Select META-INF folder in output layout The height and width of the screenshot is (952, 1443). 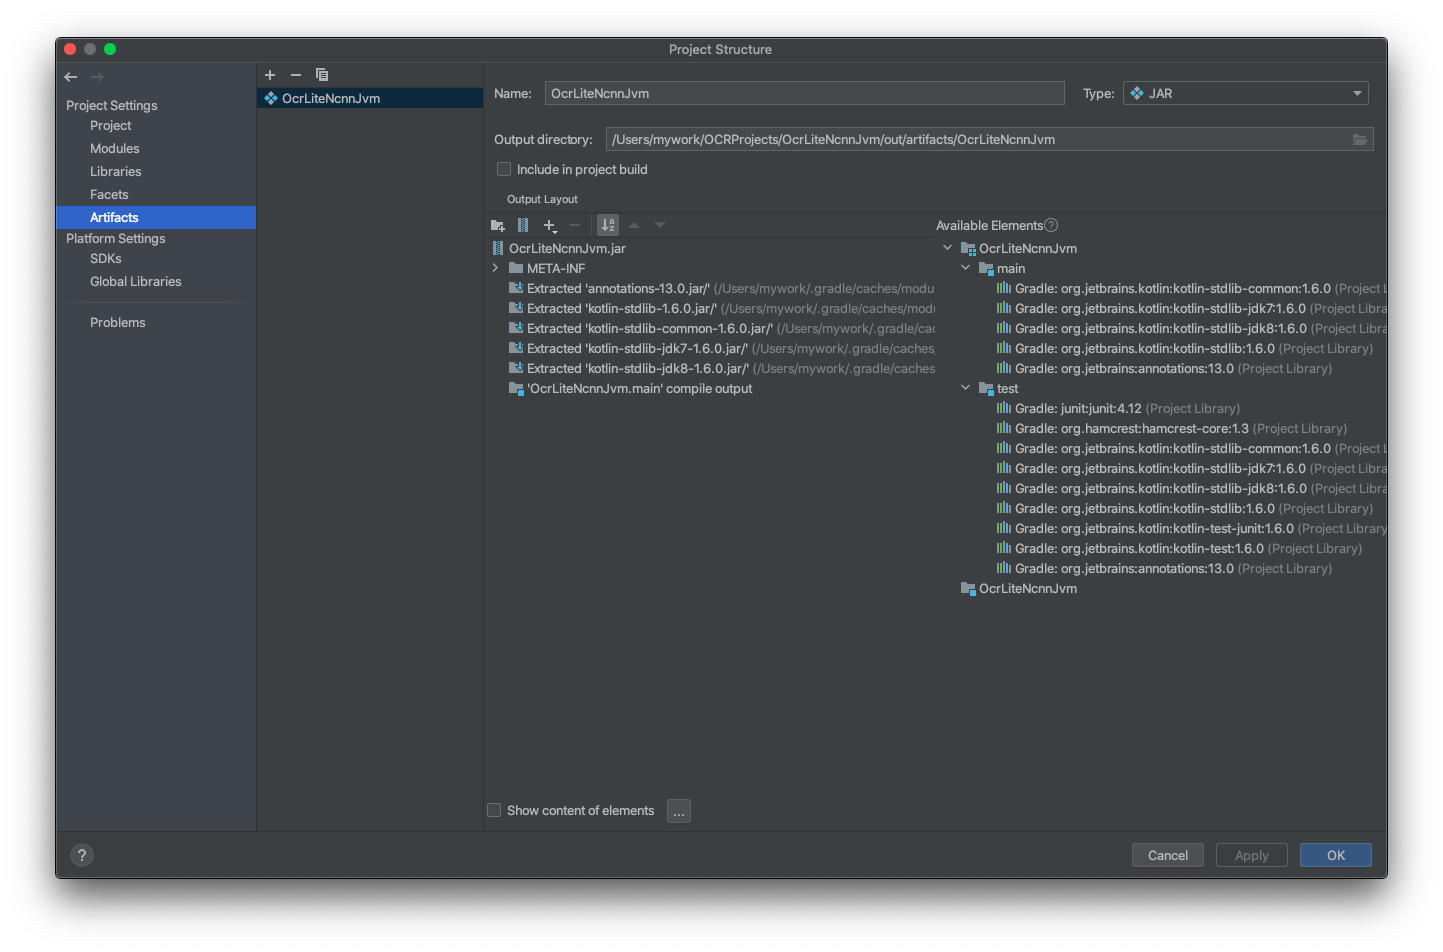(556, 269)
